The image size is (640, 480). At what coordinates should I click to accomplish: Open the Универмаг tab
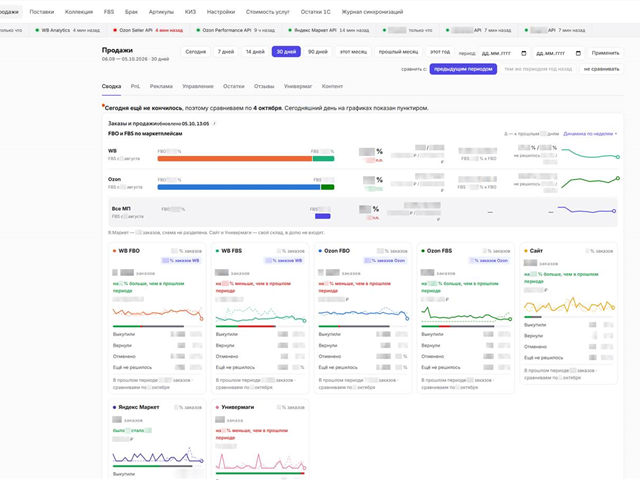coord(298,87)
